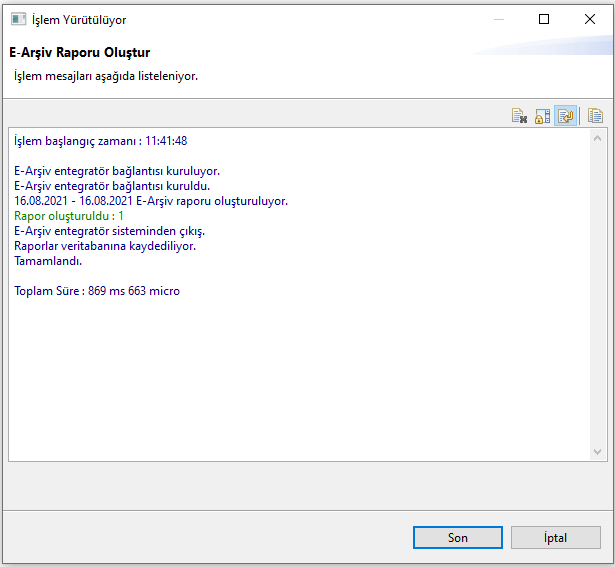Image resolution: width=615 pixels, height=567 pixels.
Task: Click the İşlem Yürütülüyor title bar app icon
Action: click(18, 19)
